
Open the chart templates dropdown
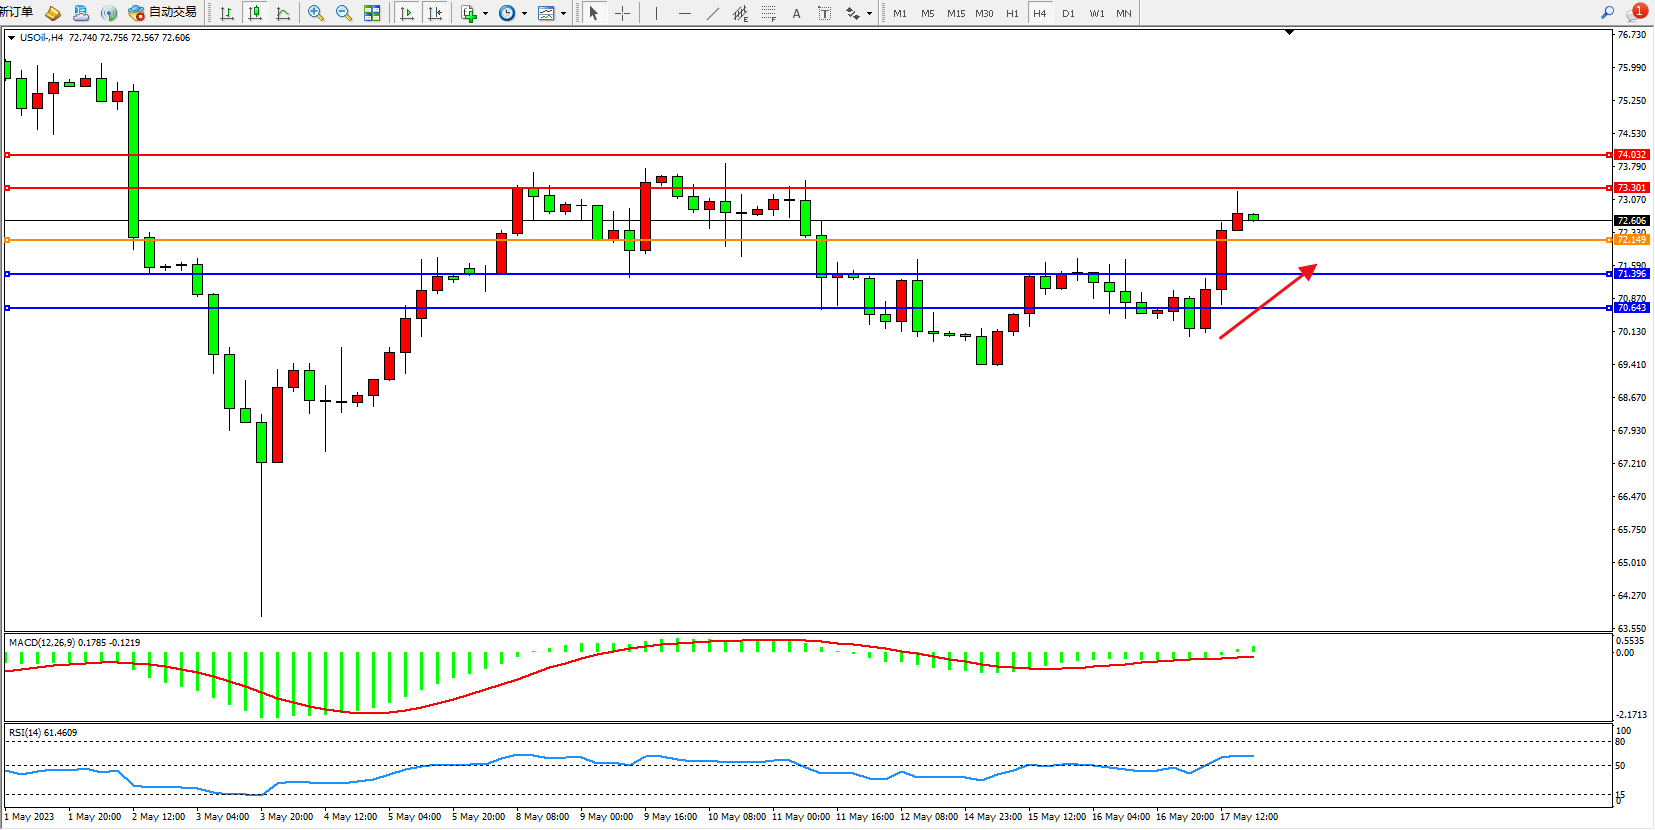pyautogui.click(x=563, y=14)
